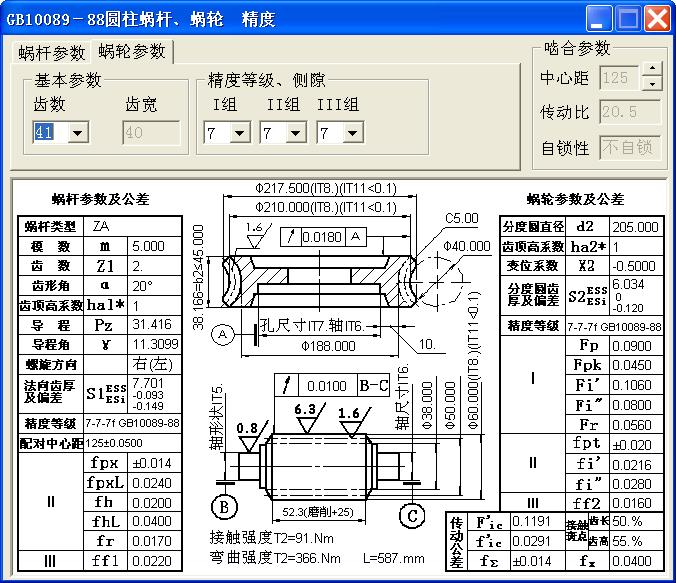Click the fΣ value ±0.014
The image size is (676, 583).
coord(532,561)
